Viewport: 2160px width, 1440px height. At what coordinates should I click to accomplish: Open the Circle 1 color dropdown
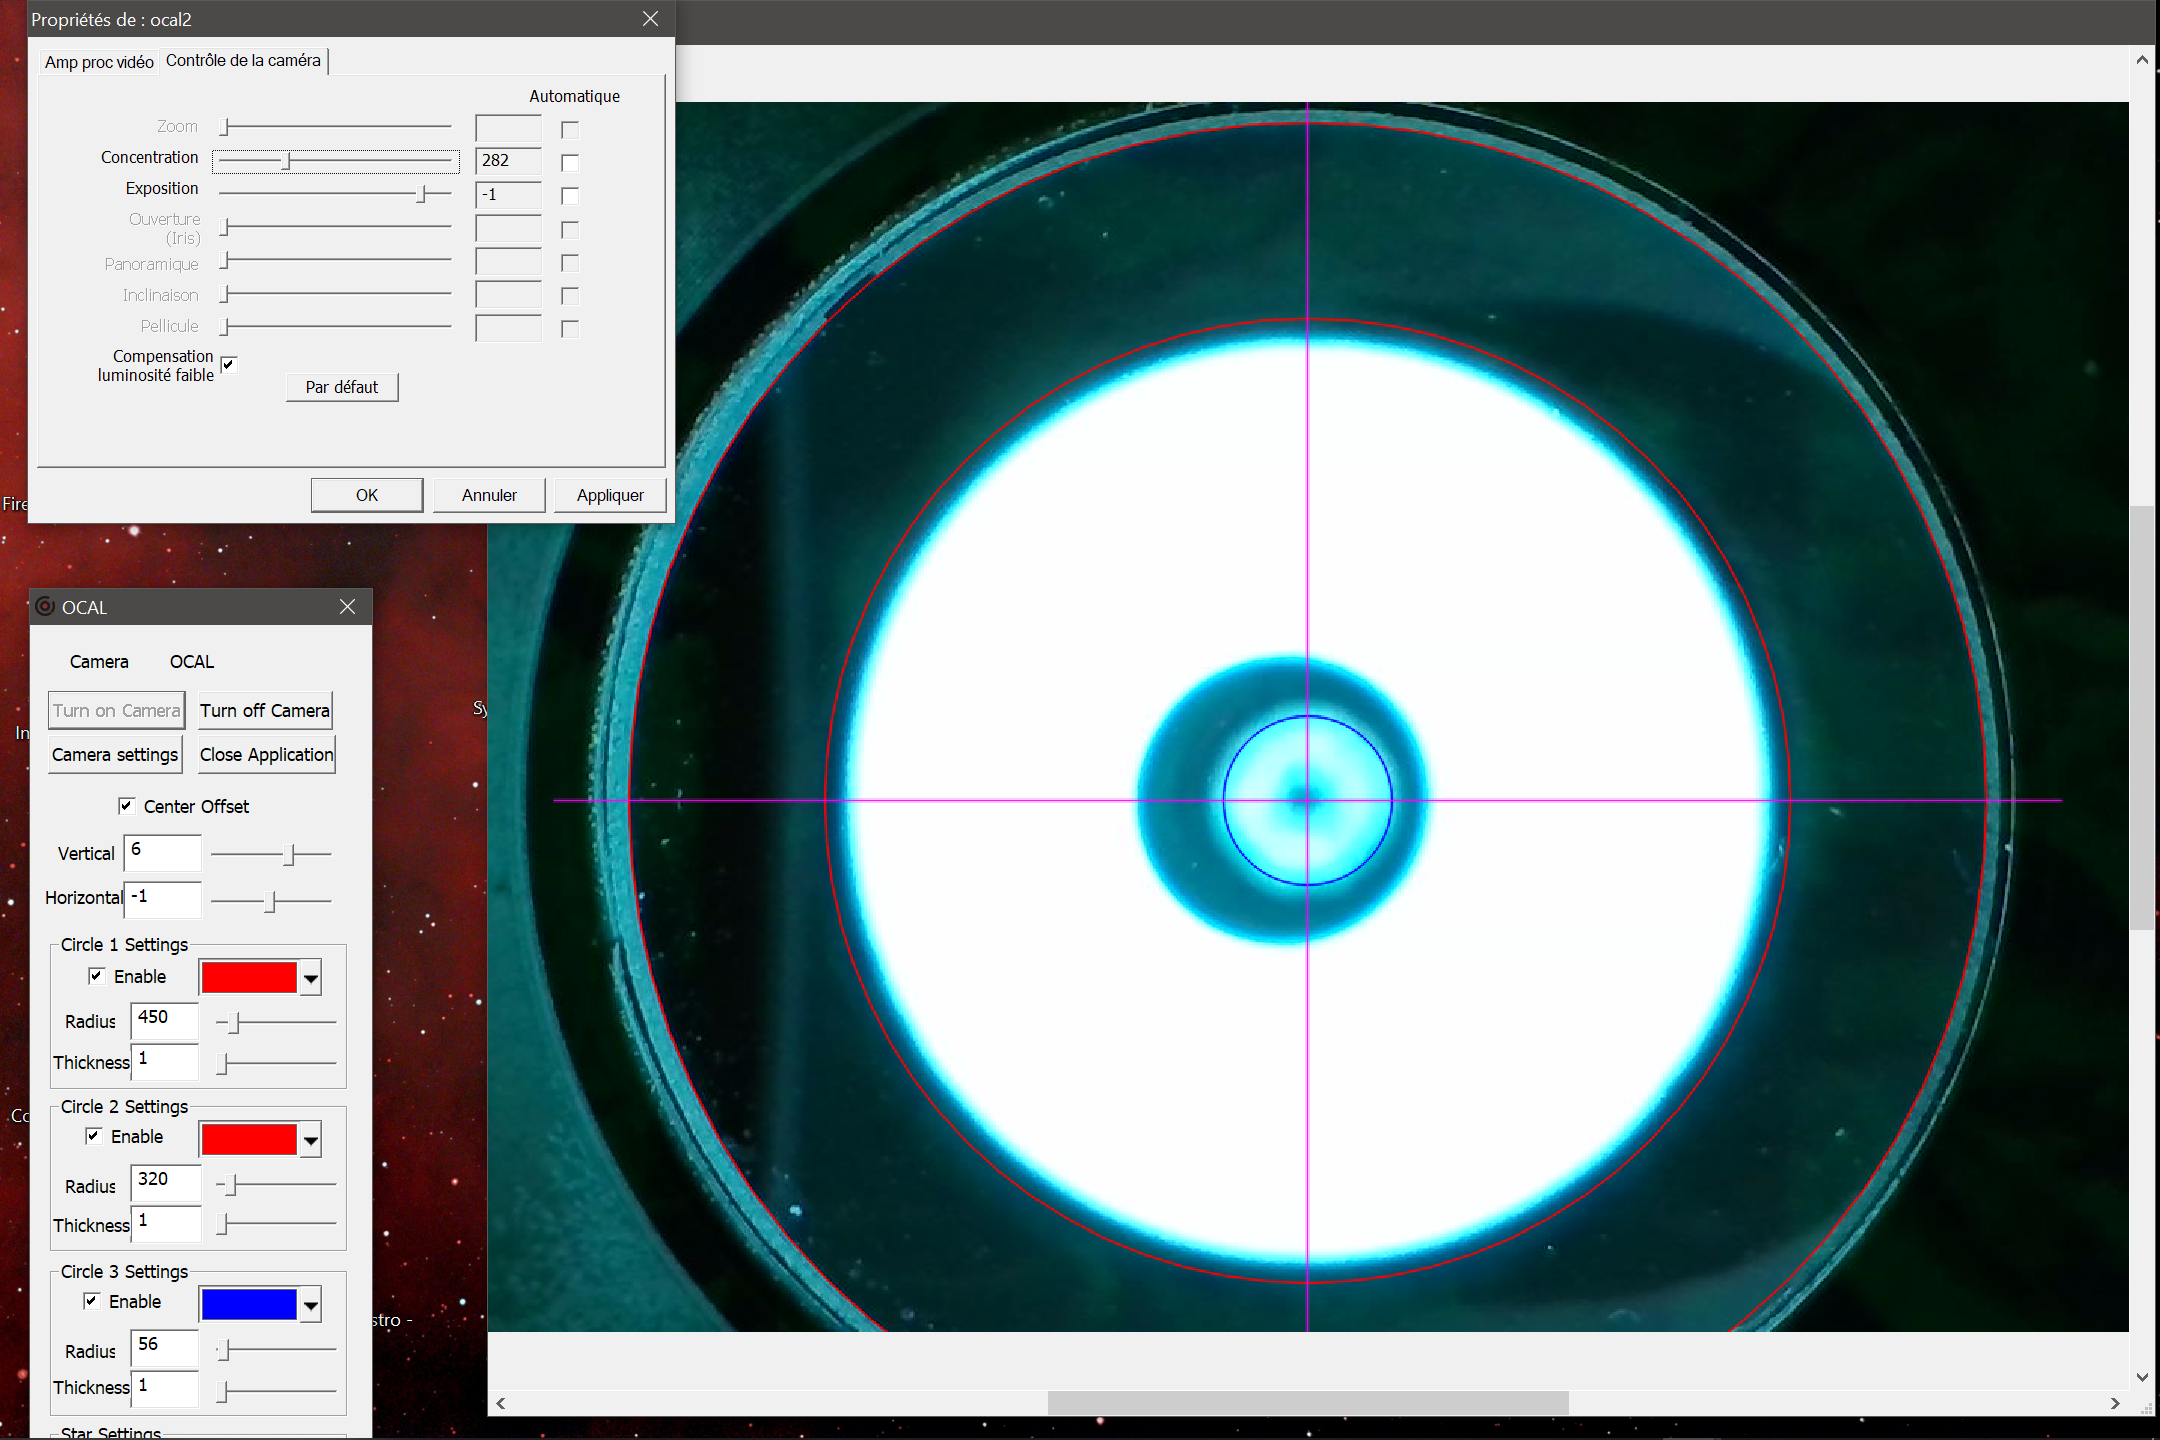point(311,978)
